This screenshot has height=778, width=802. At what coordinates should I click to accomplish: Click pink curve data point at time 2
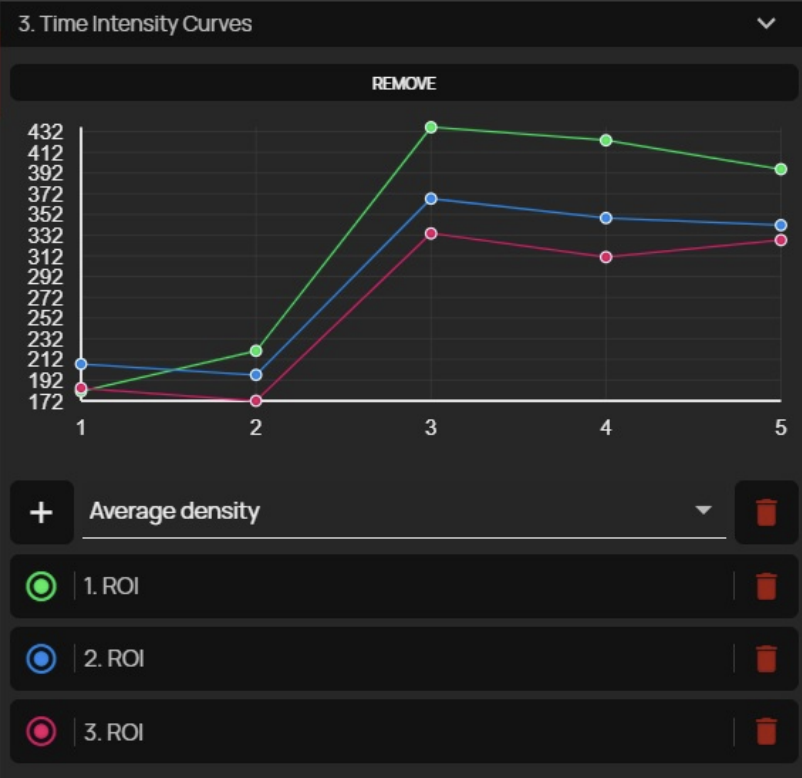256,401
